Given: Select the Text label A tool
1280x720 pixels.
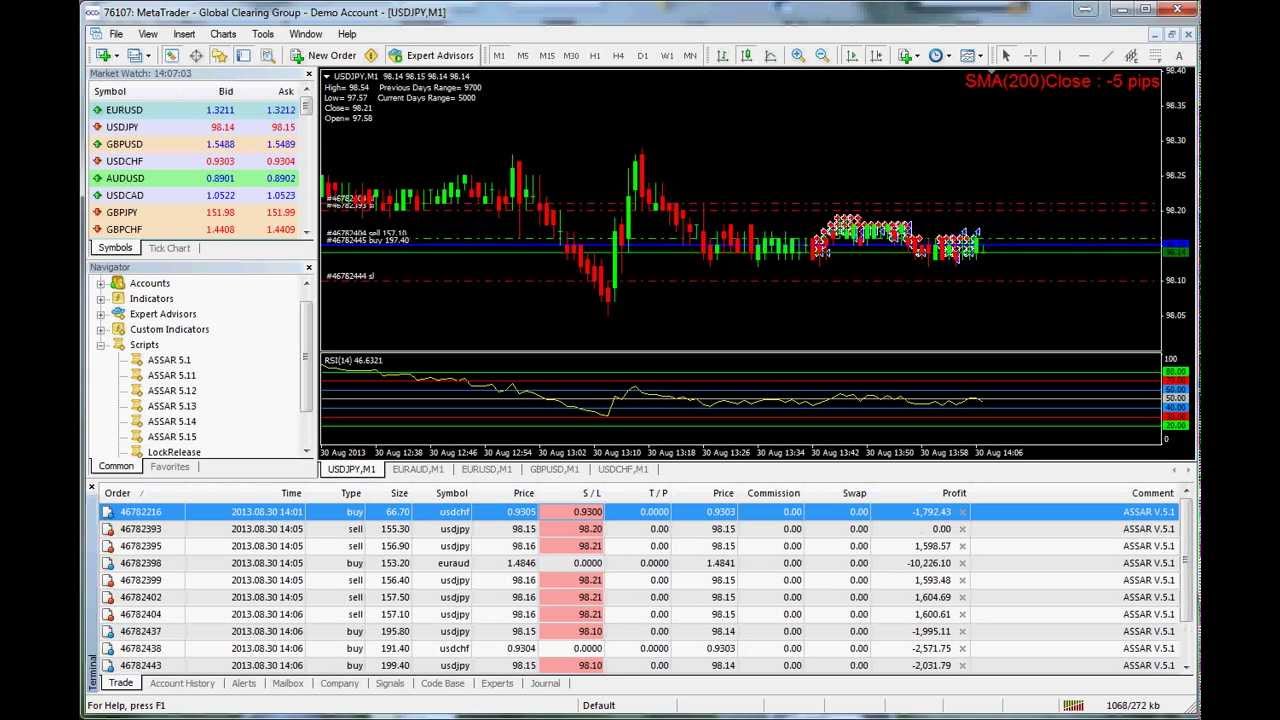Looking at the screenshot, I should click(x=1179, y=56).
